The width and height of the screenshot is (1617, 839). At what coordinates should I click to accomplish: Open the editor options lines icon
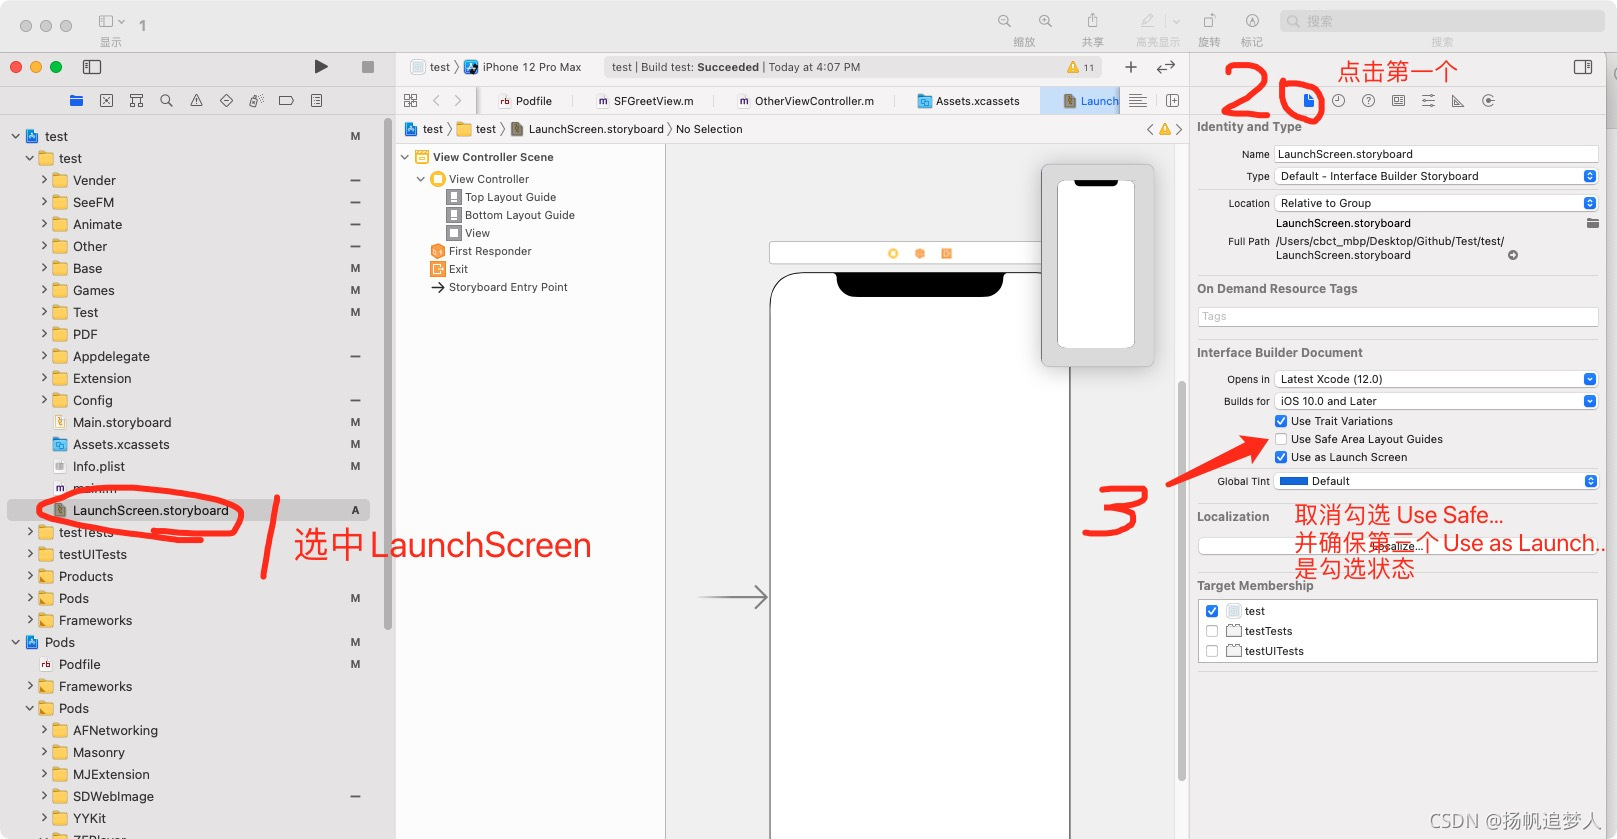pyautogui.click(x=1138, y=100)
